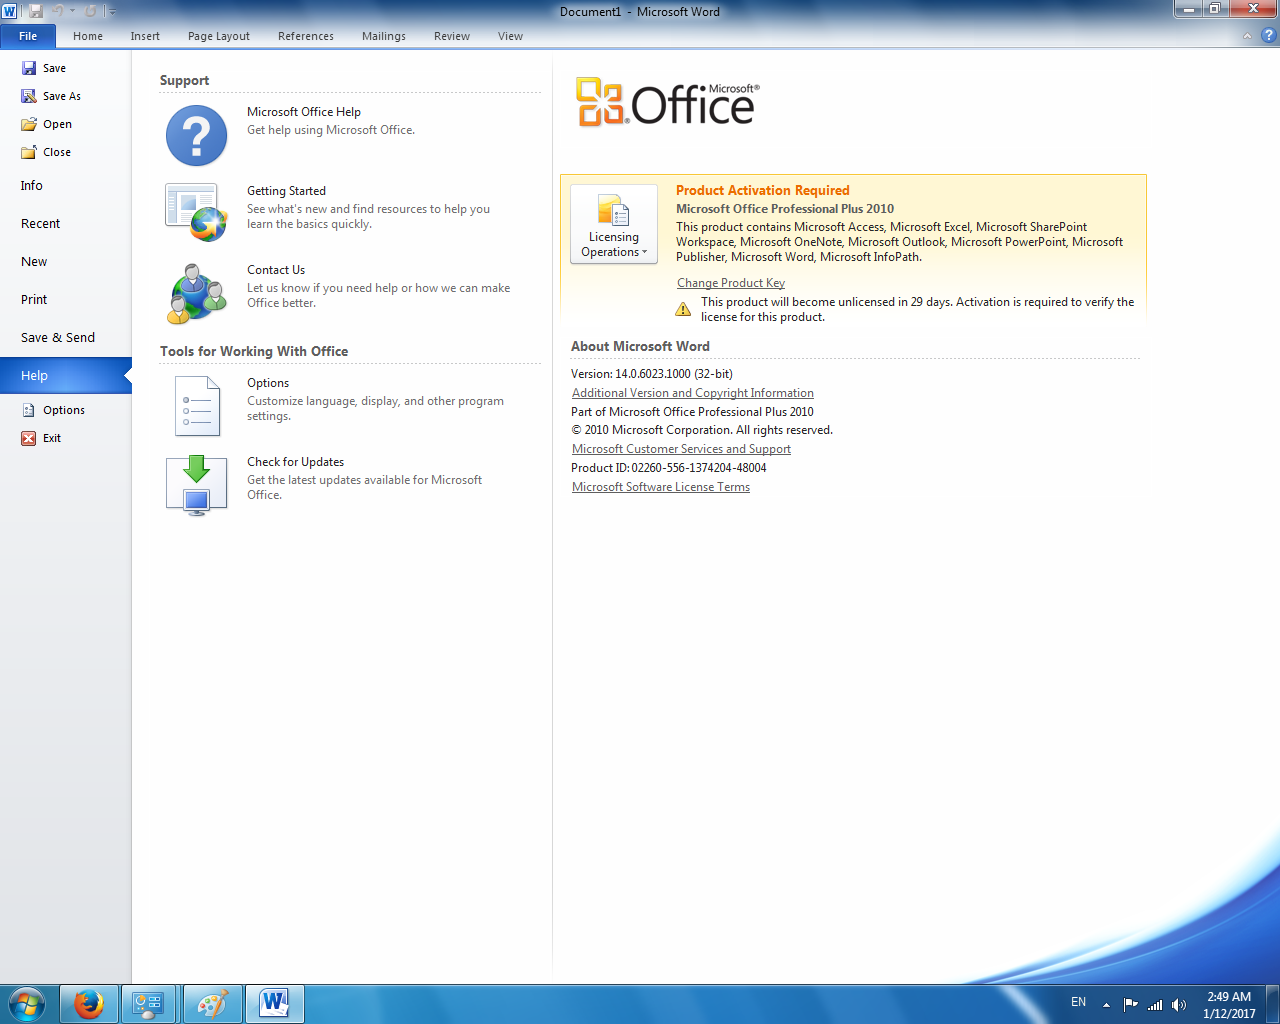Click the activation warning triangle icon
The image size is (1280, 1024).
point(683,309)
